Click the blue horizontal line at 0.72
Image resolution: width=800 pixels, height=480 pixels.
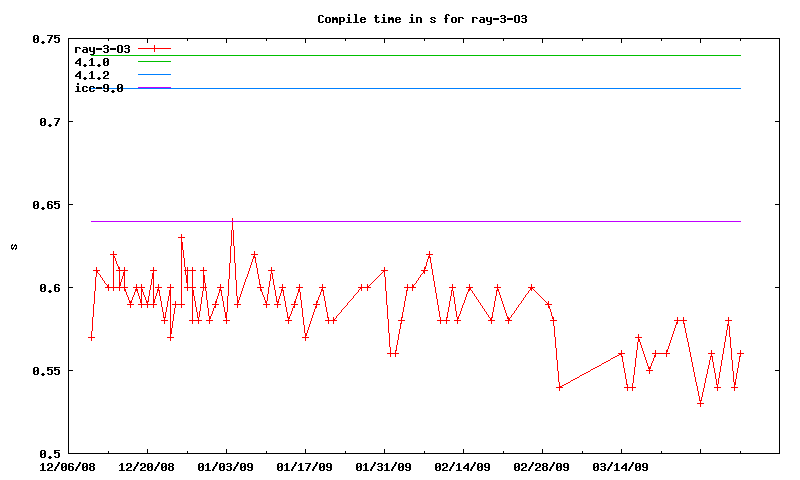click(450, 88)
